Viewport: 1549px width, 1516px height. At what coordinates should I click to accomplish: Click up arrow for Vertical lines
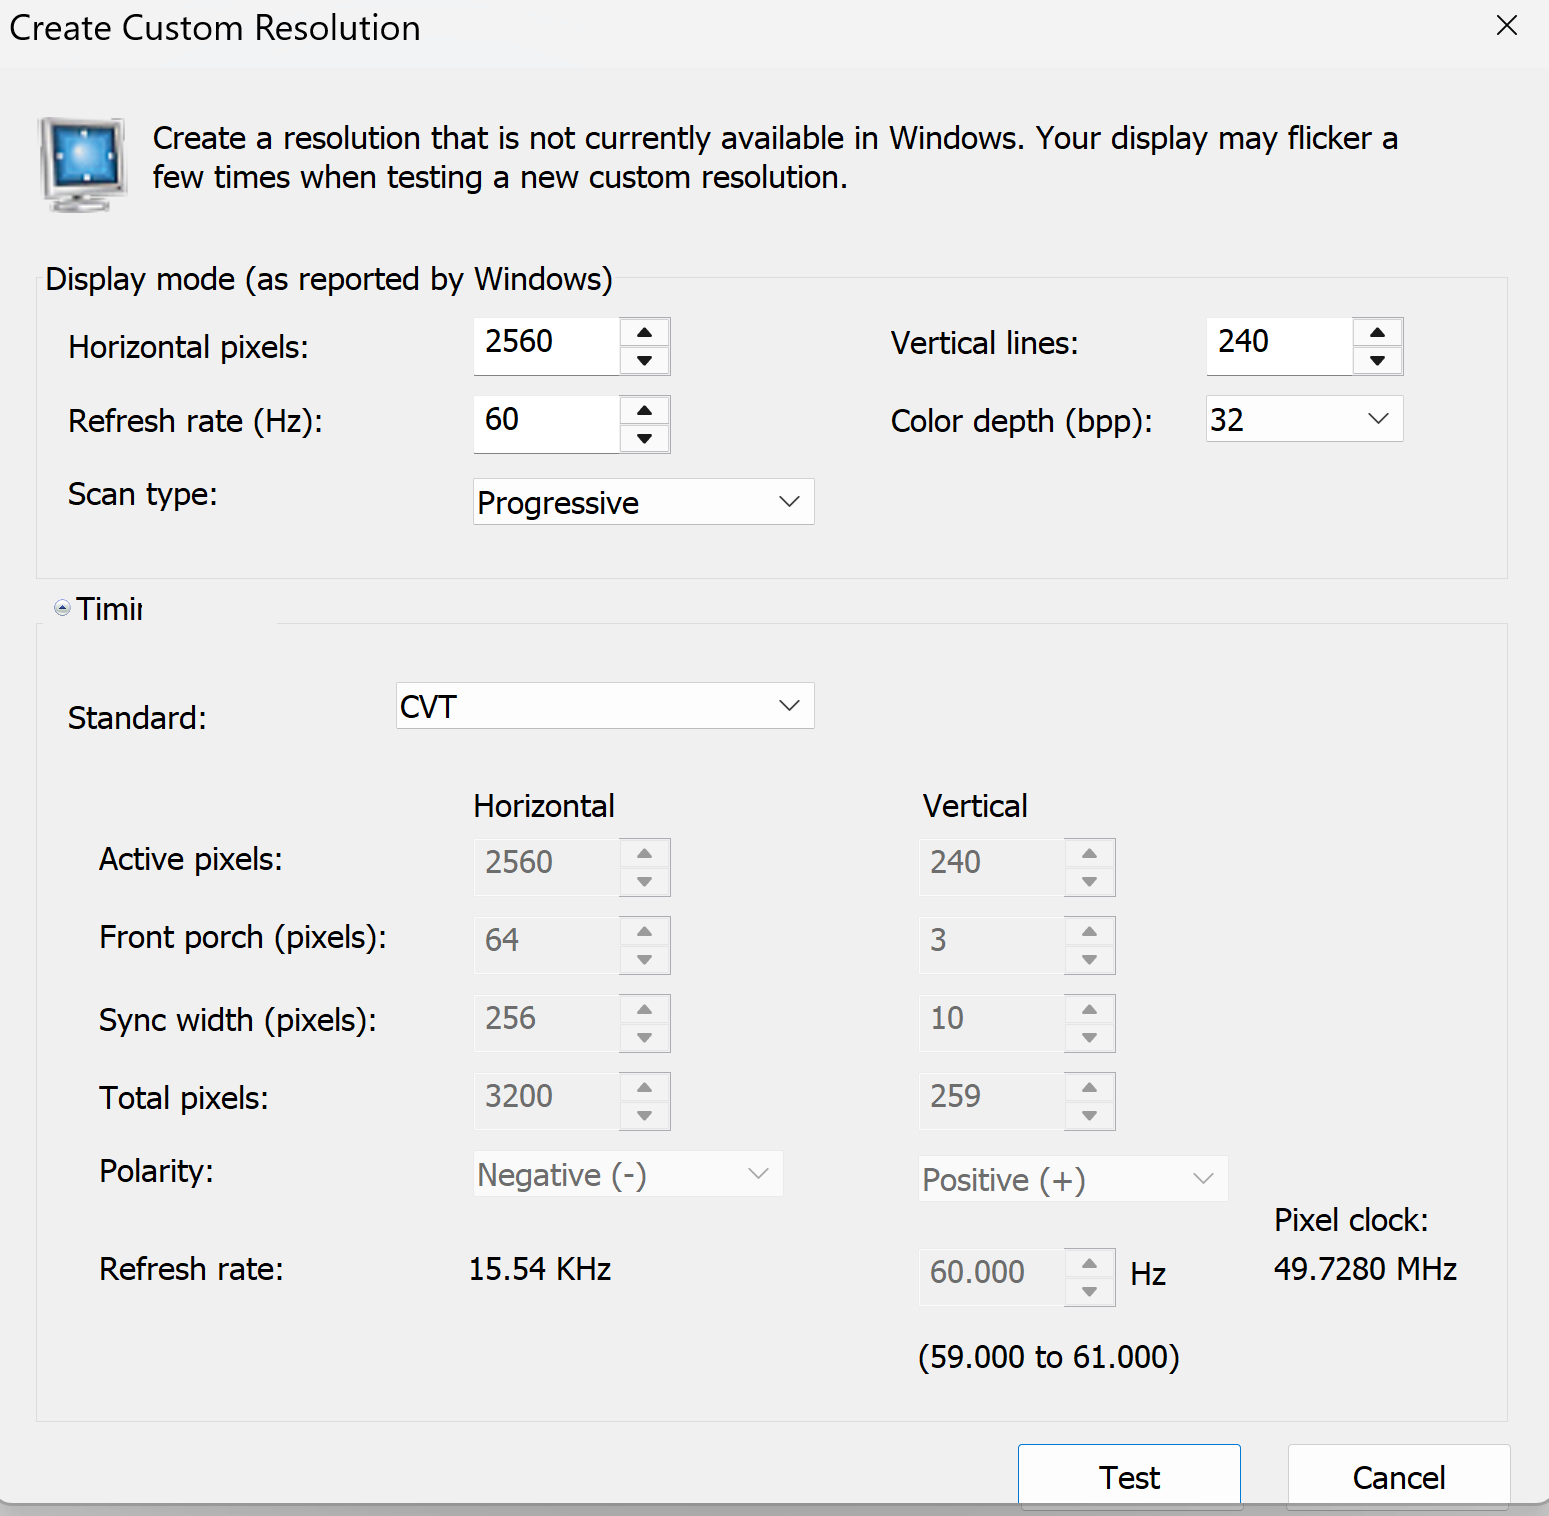coord(1377,333)
